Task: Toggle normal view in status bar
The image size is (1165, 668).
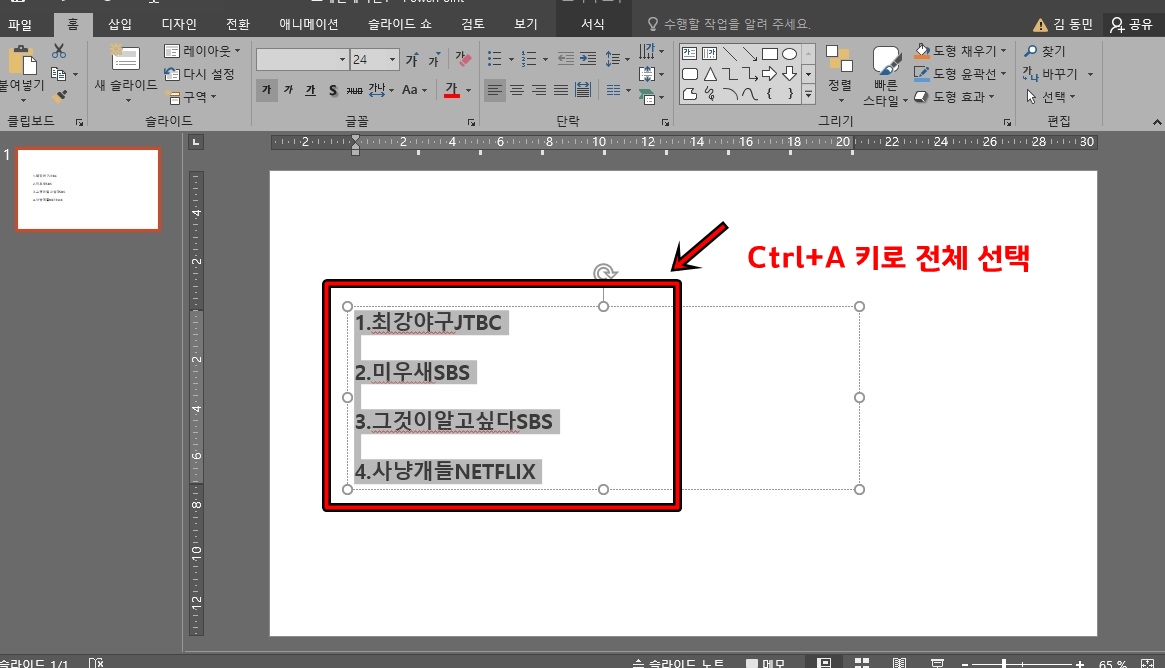Action: [x=824, y=663]
